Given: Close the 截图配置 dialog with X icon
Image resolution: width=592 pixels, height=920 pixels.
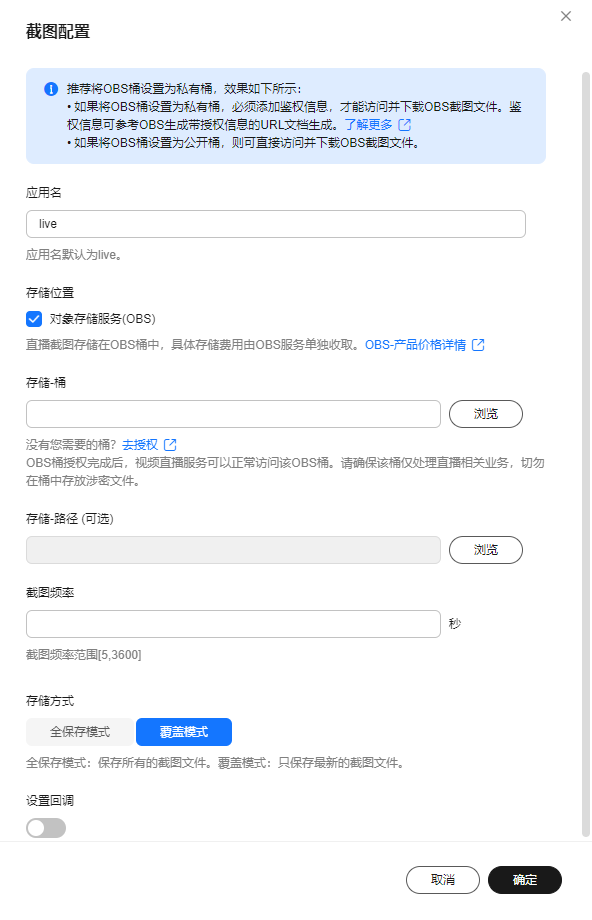Looking at the screenshot, I should [x=566, y=16].
